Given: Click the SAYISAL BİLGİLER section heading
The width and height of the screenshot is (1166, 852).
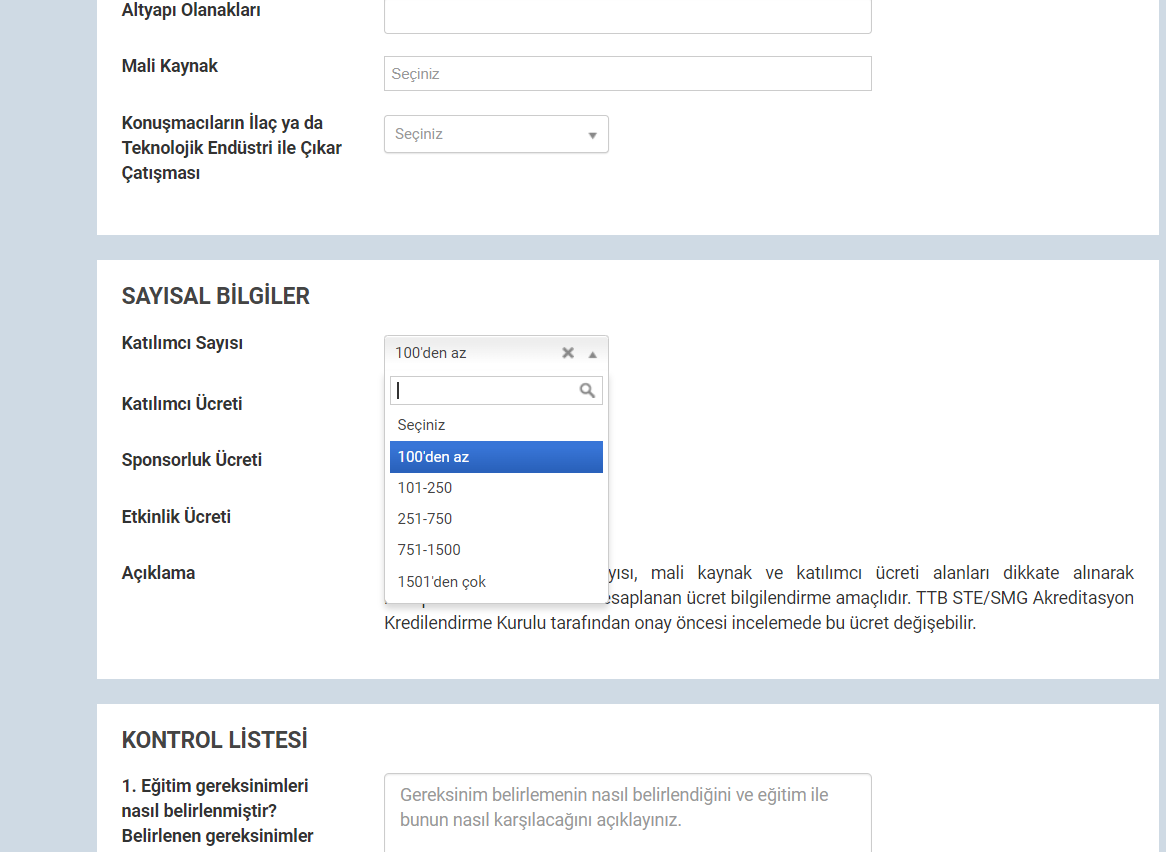Looking at the screenshot, I should pyautogui.click(x=216, y=296).
